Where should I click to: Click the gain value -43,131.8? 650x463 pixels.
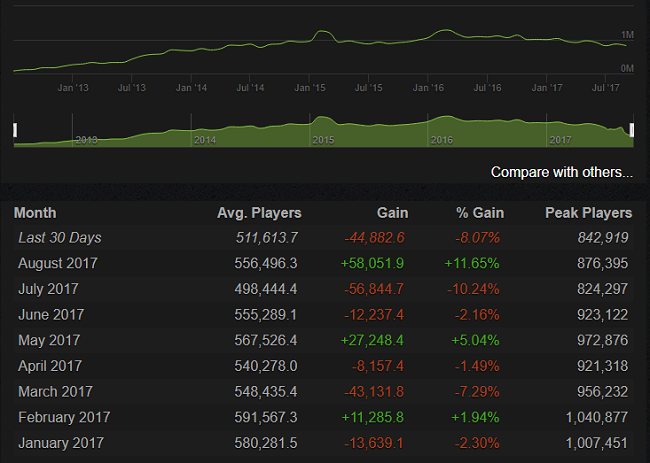point(374,392)
